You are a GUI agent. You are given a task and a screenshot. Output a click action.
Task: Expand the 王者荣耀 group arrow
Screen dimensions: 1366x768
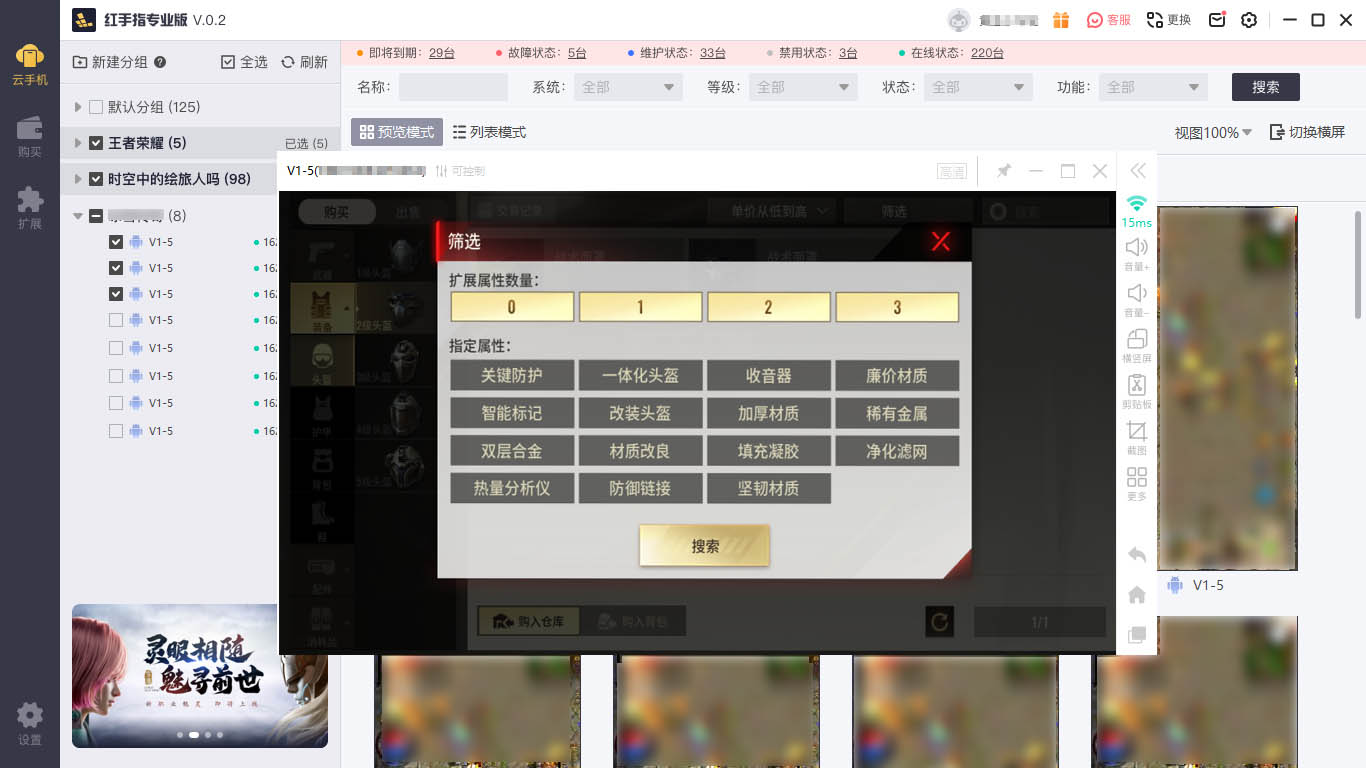tap(79, 143)
